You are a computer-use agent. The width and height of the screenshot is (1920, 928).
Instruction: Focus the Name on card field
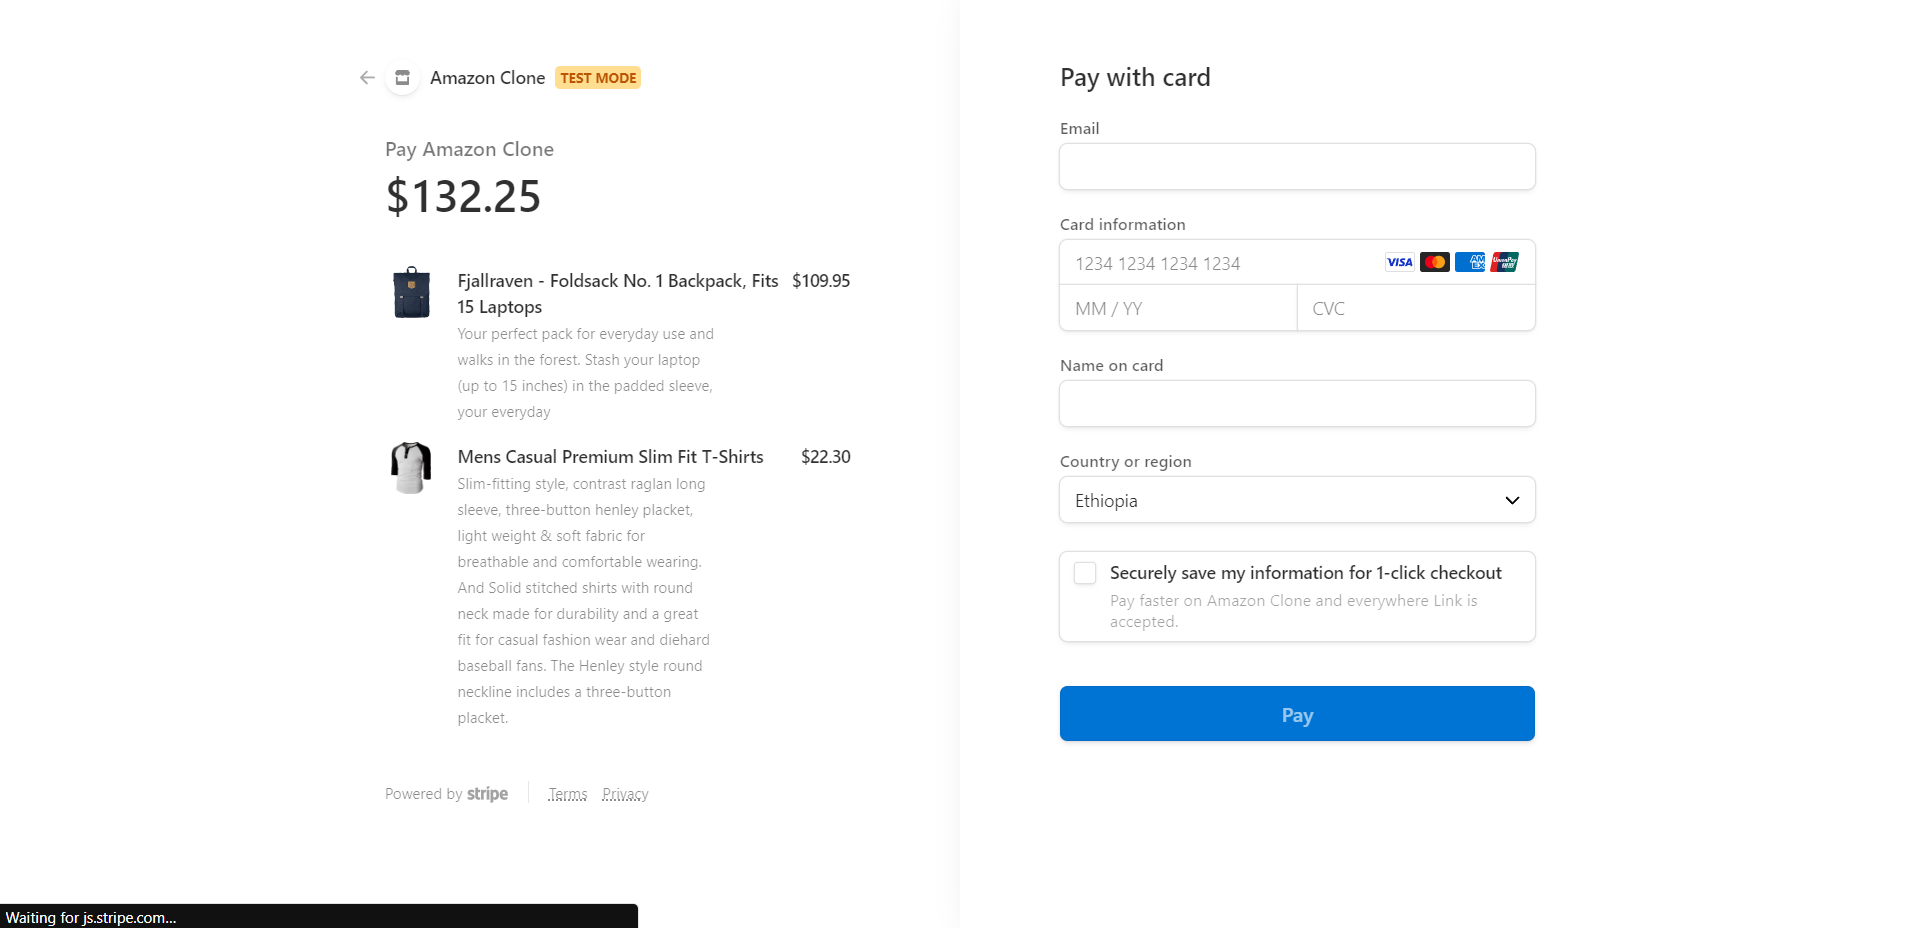[x=1297, y=404]
